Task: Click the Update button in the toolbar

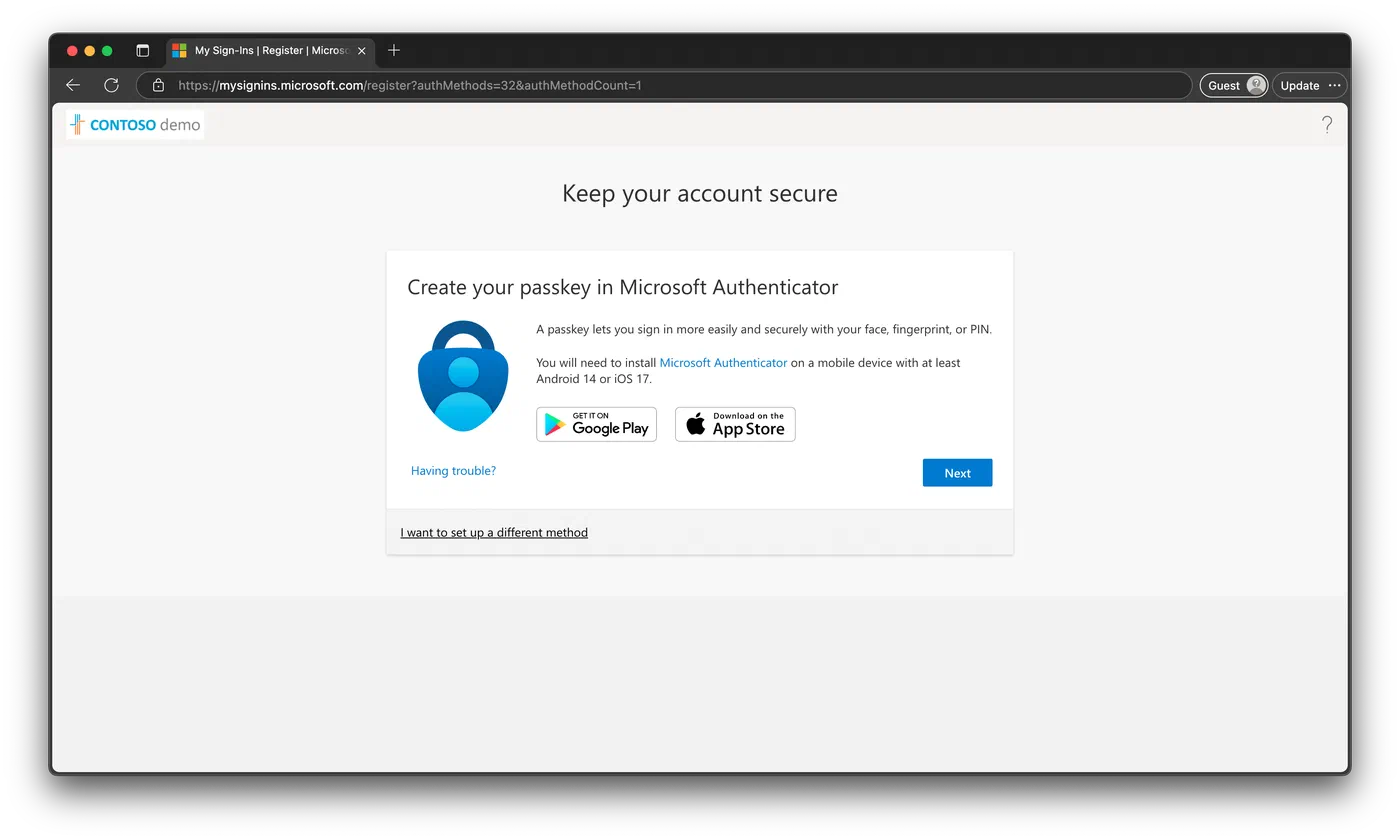Action: [1300, 85]
